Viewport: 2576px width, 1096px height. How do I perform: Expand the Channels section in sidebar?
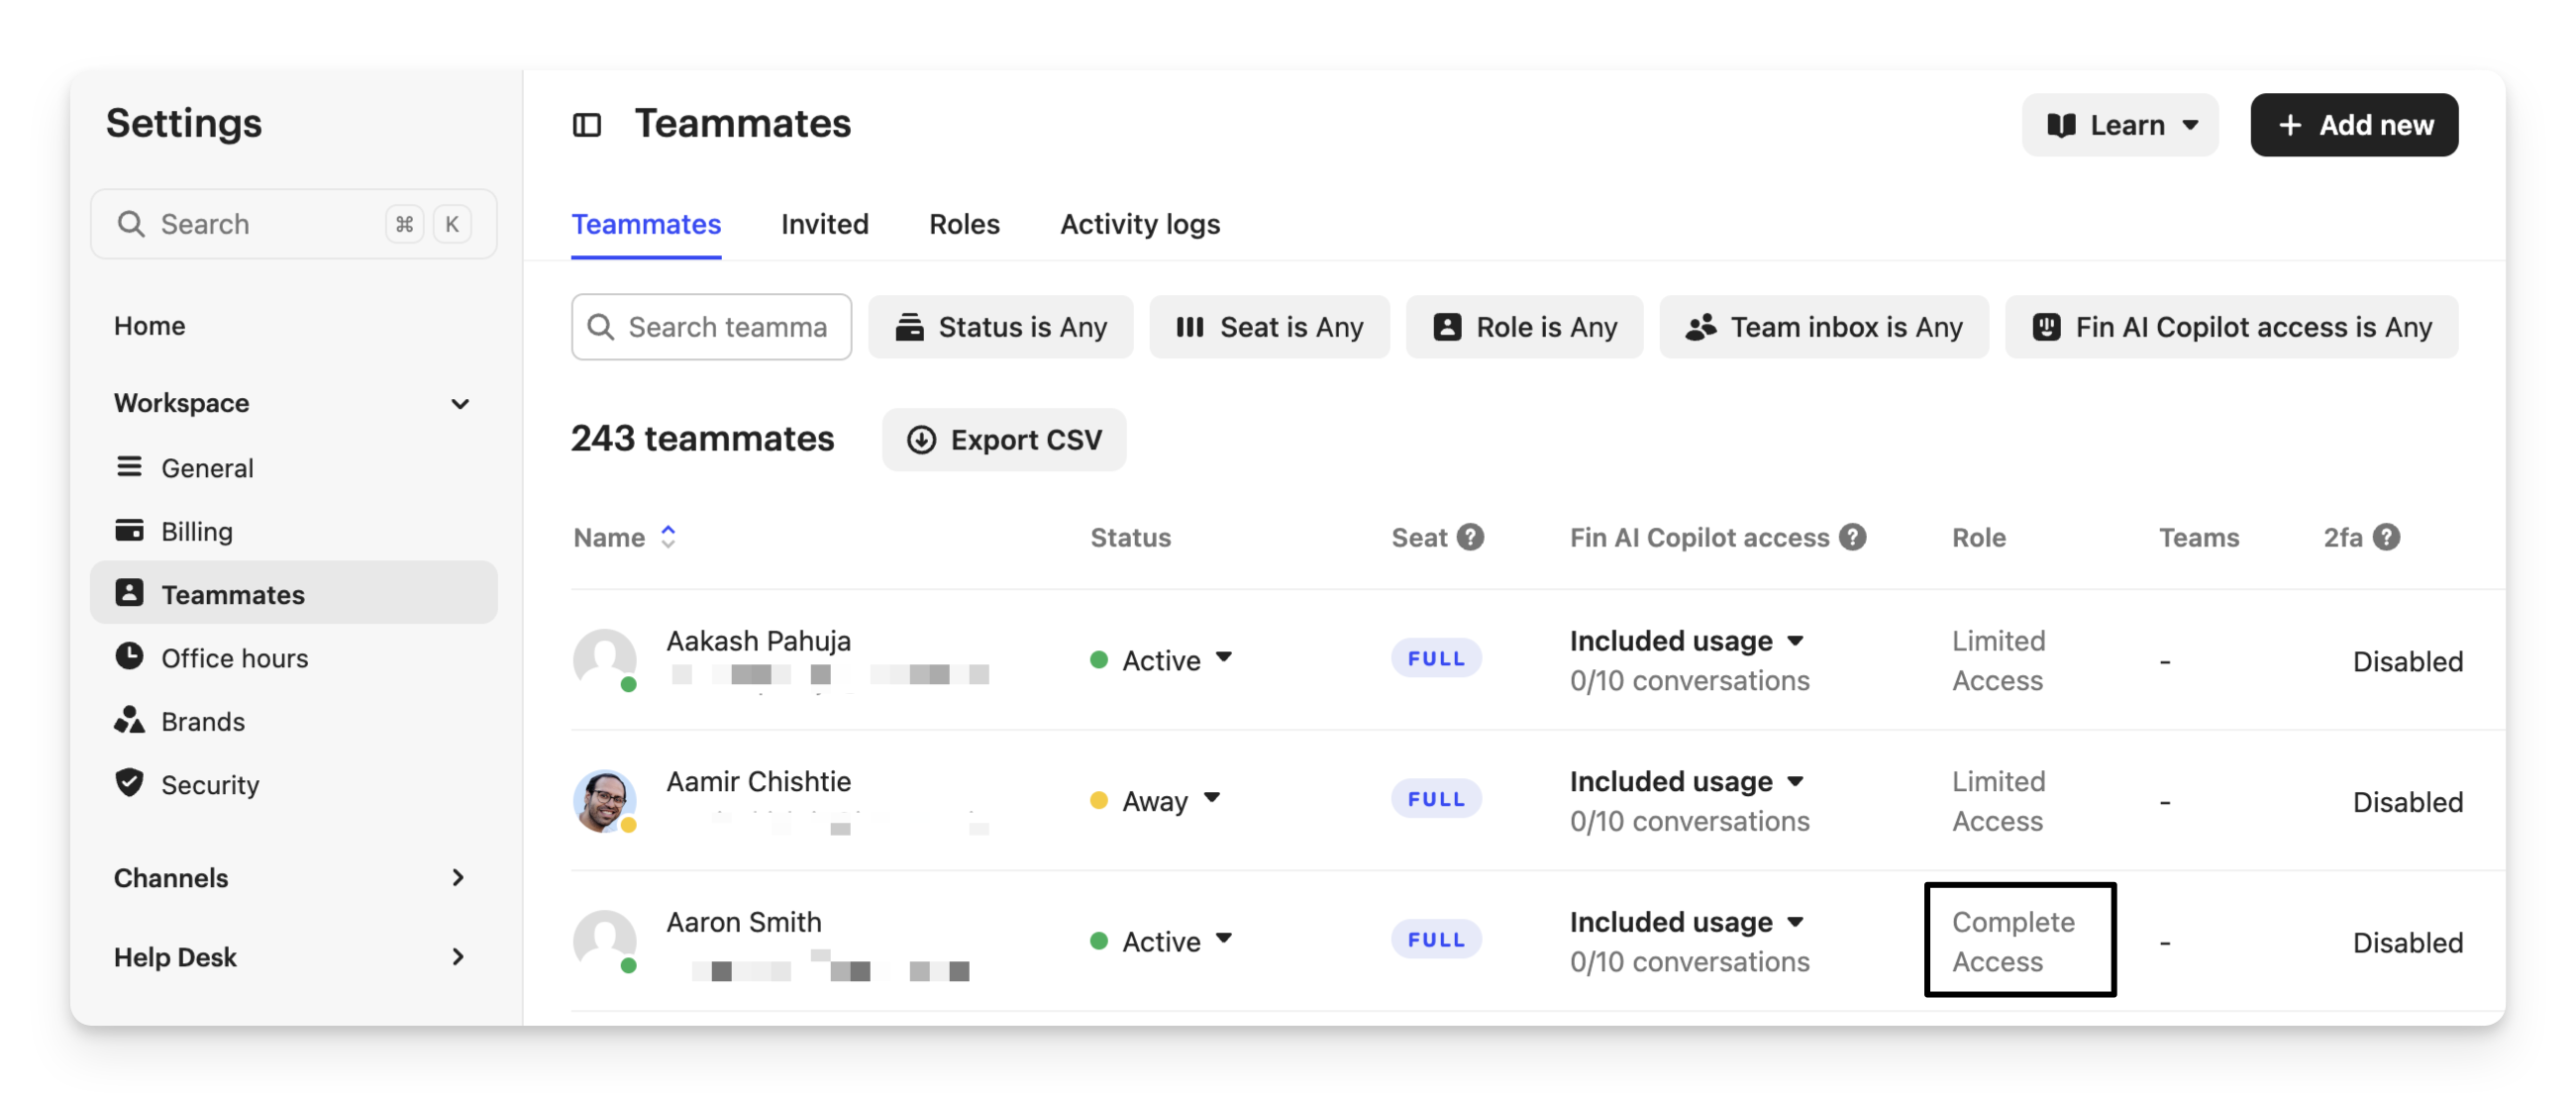(x=458, y=878)
